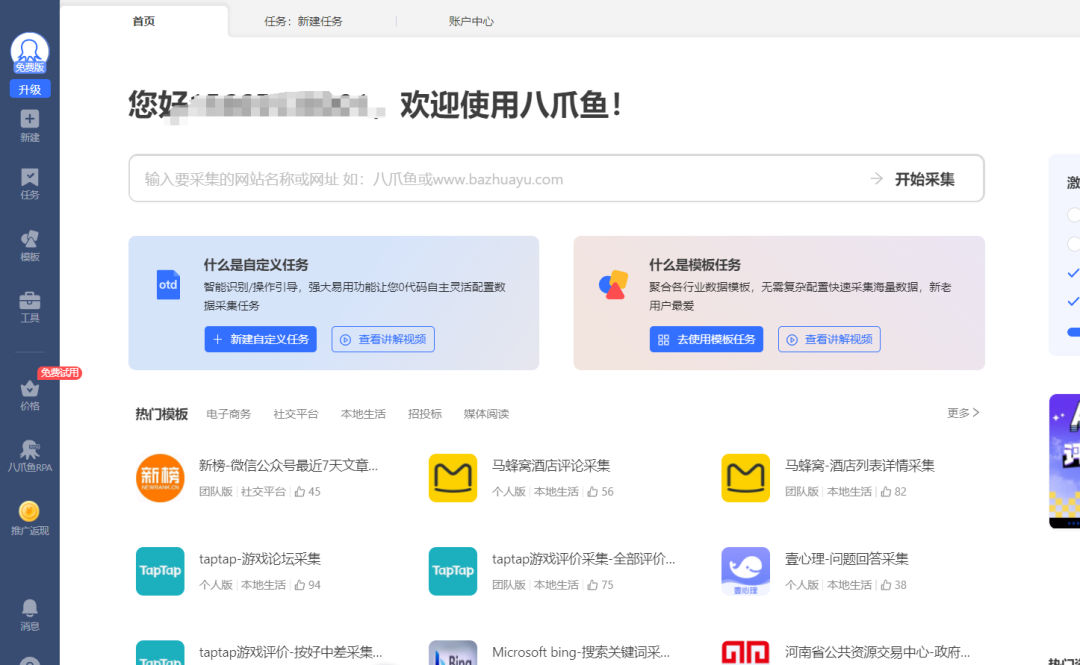Select the 本地生活 category tab
The width and height of the screenshot is (1080, 665).
click(x=363, y=414)
